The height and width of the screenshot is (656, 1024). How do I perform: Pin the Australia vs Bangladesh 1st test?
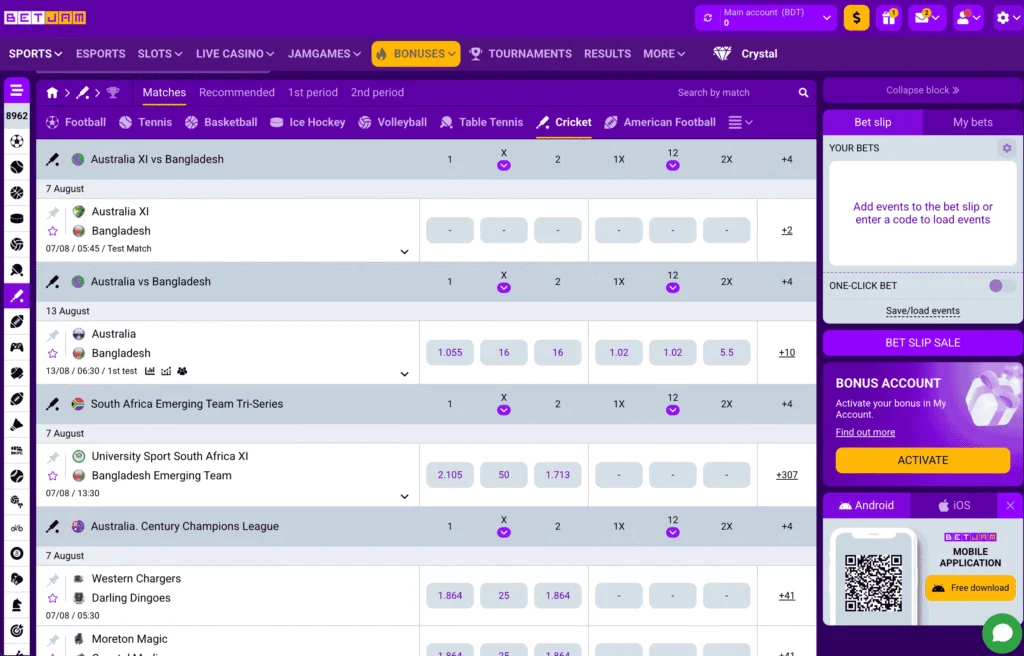coord(53,335)
